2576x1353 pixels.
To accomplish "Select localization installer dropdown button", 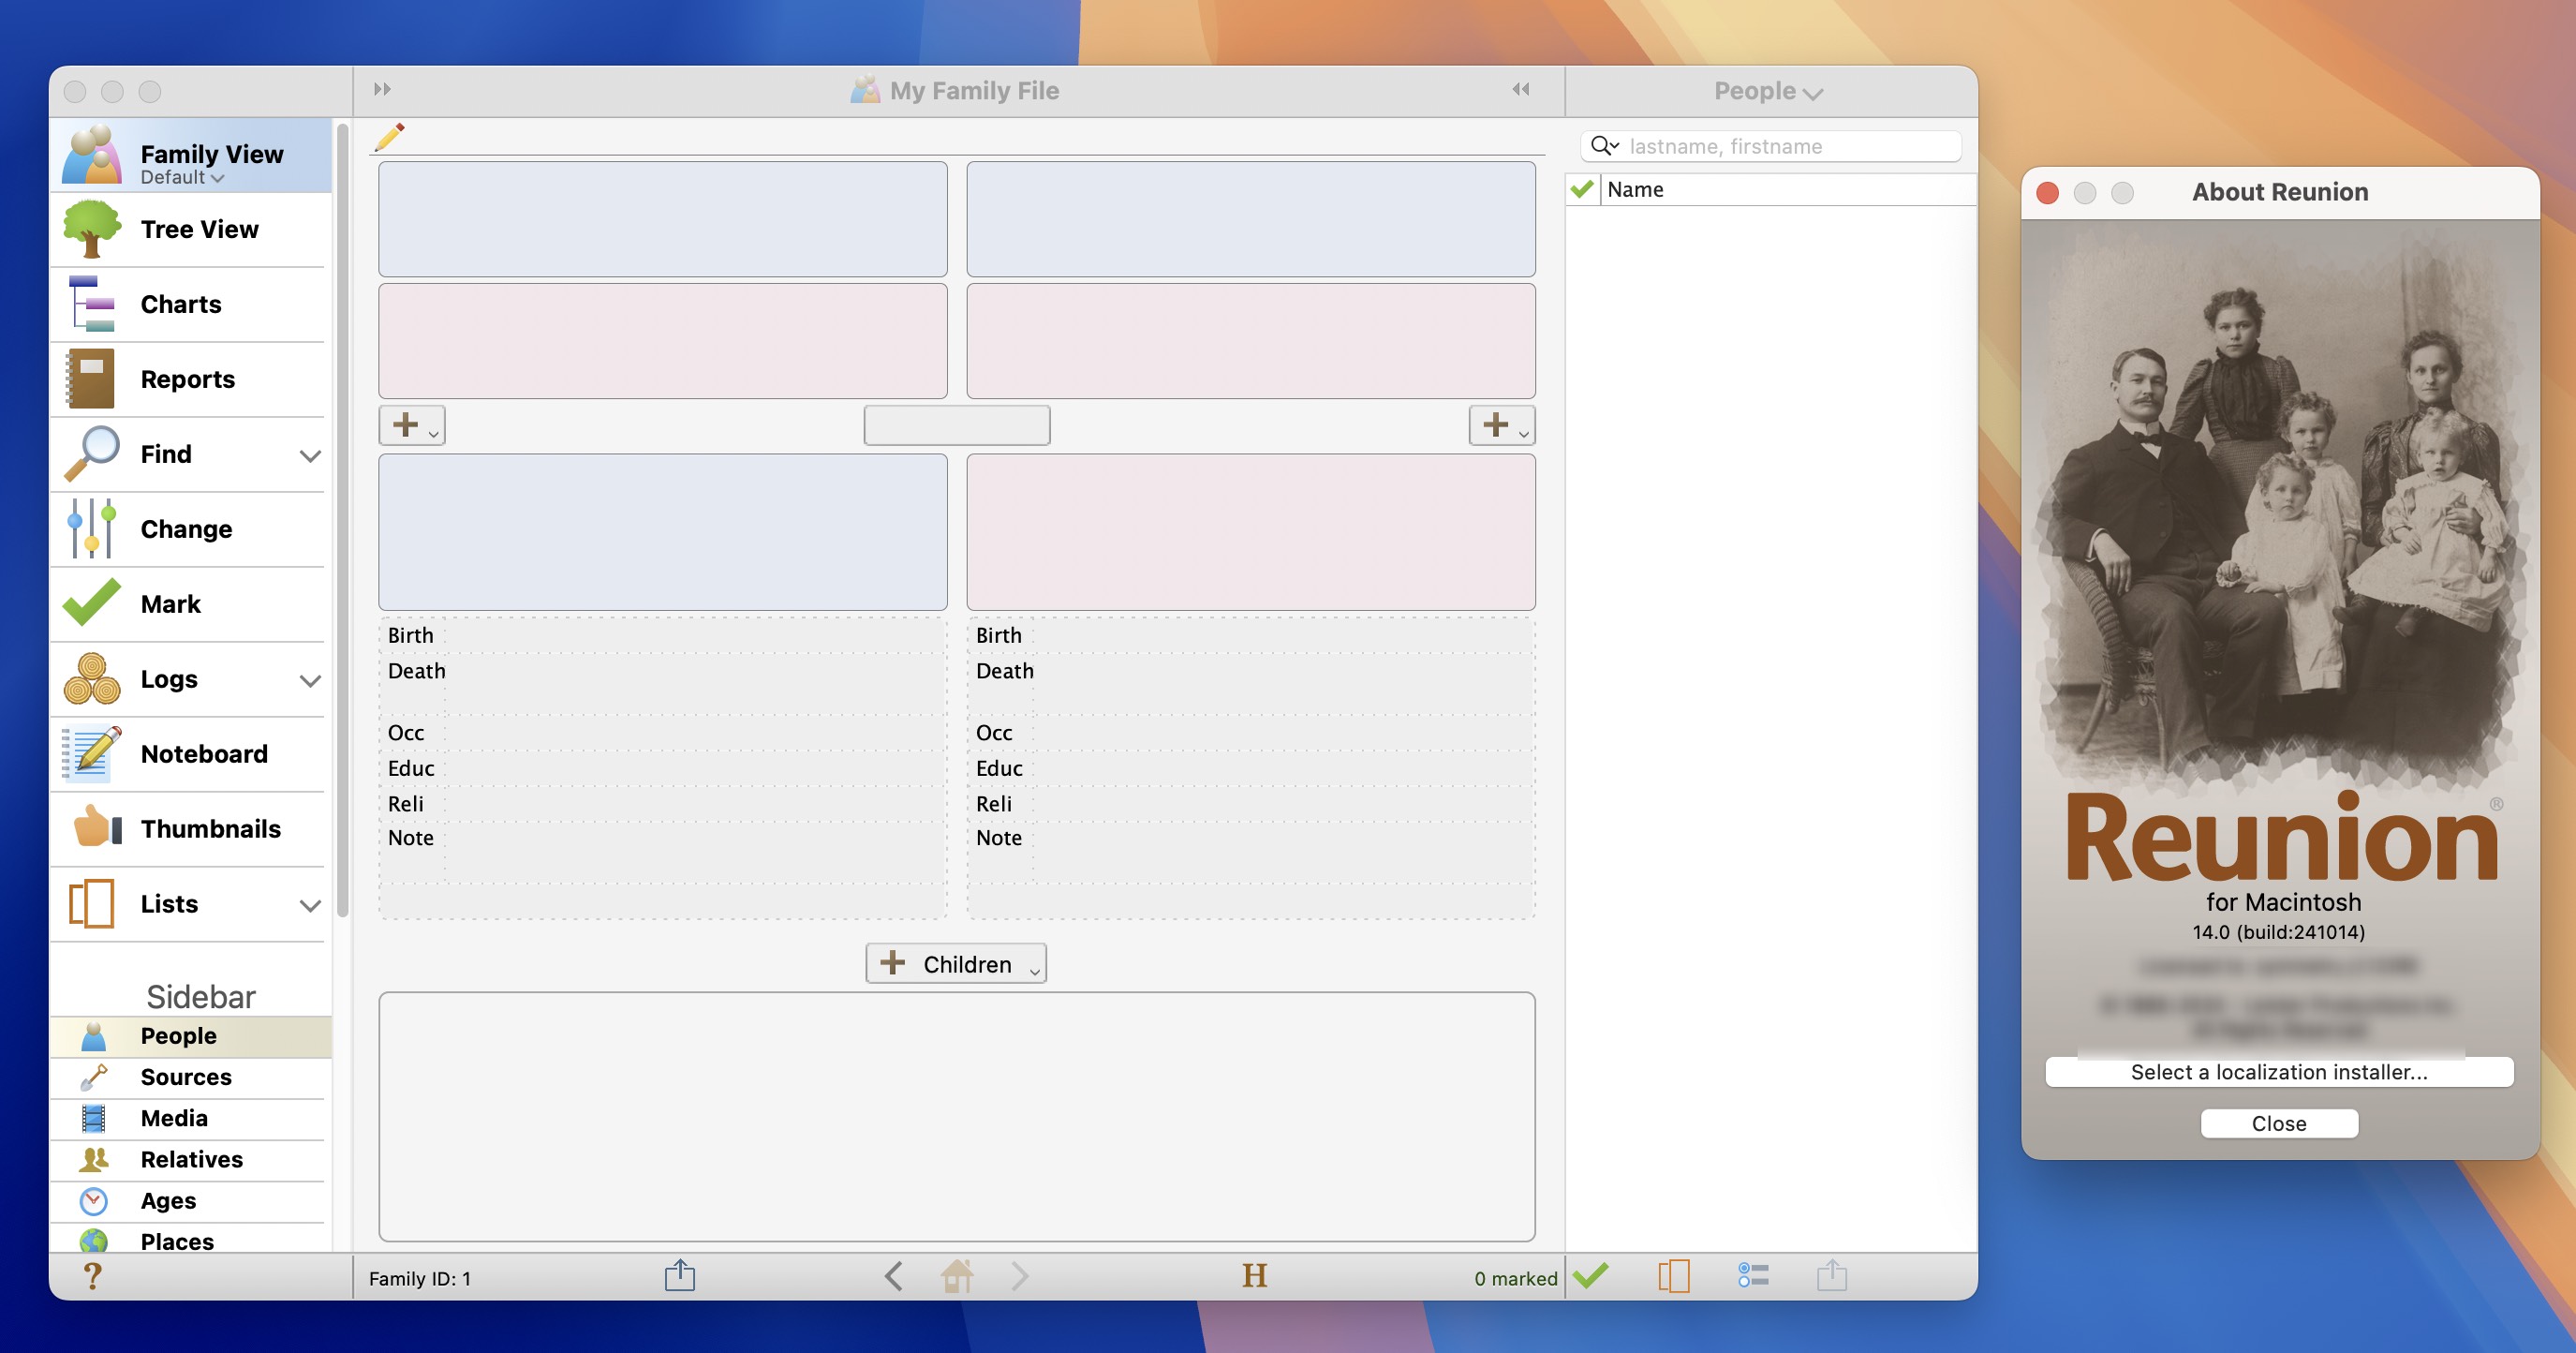I will [2278, 1070].
